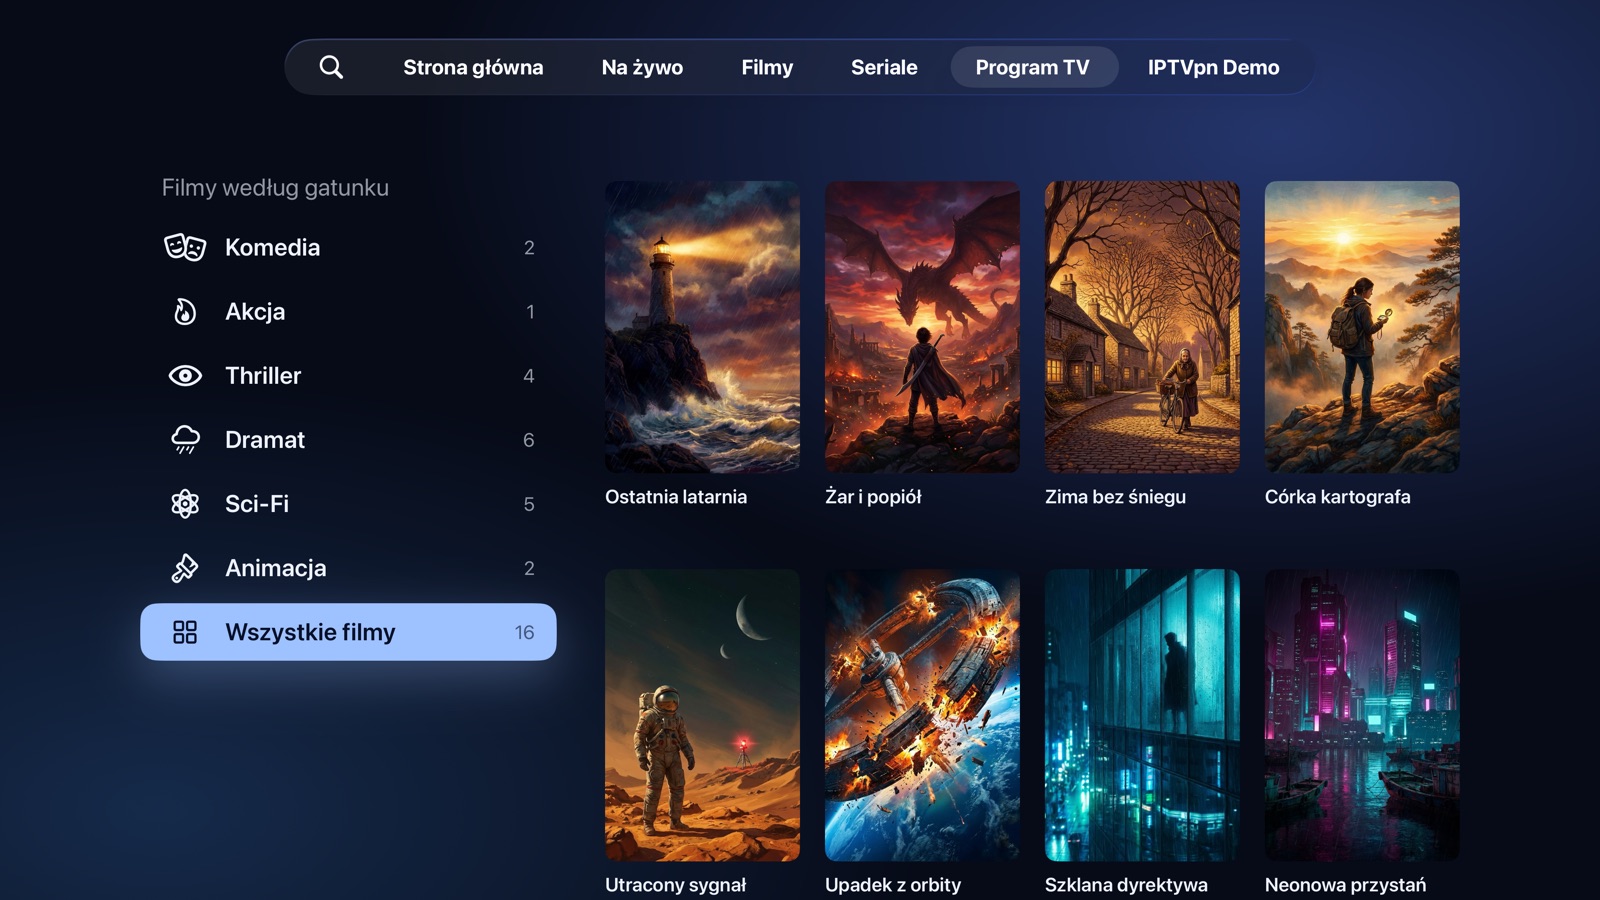Choose the Sci-Fi genre label

[x=257, y=503]
